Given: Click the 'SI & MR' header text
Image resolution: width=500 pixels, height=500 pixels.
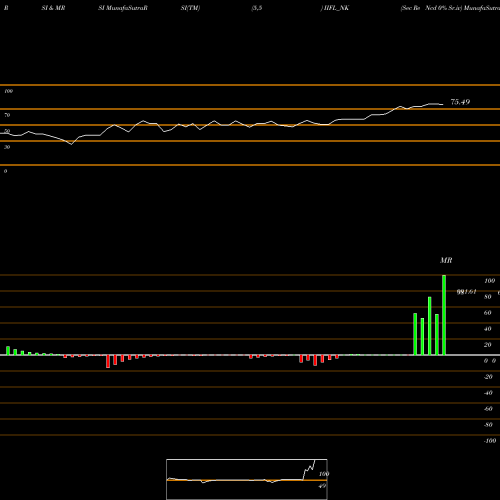Looking at the screenshot, I should click(53, 8).
